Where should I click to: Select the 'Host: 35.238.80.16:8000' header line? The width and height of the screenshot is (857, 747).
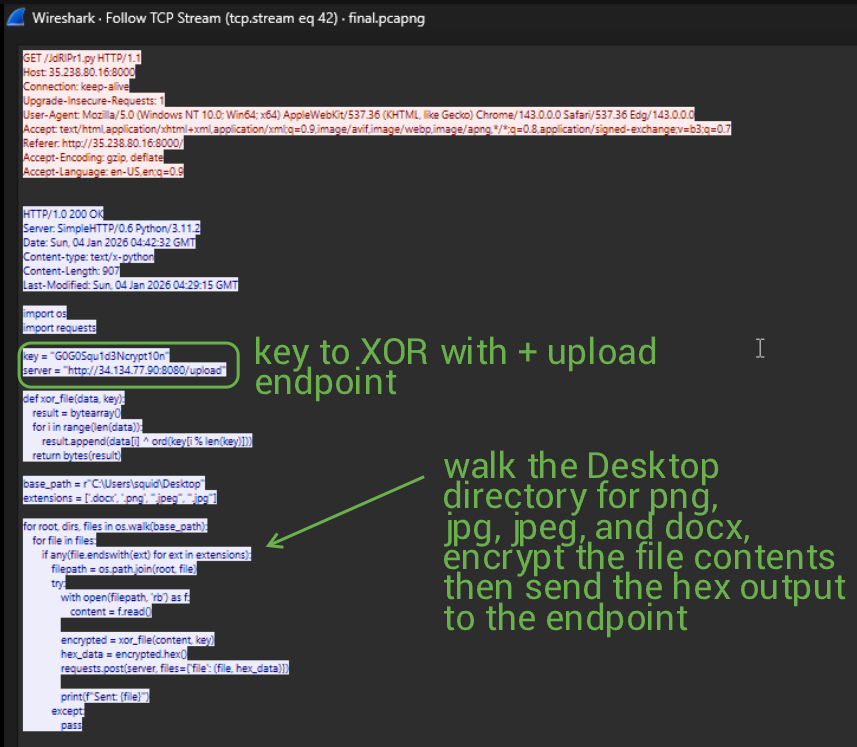click(79, 72)
